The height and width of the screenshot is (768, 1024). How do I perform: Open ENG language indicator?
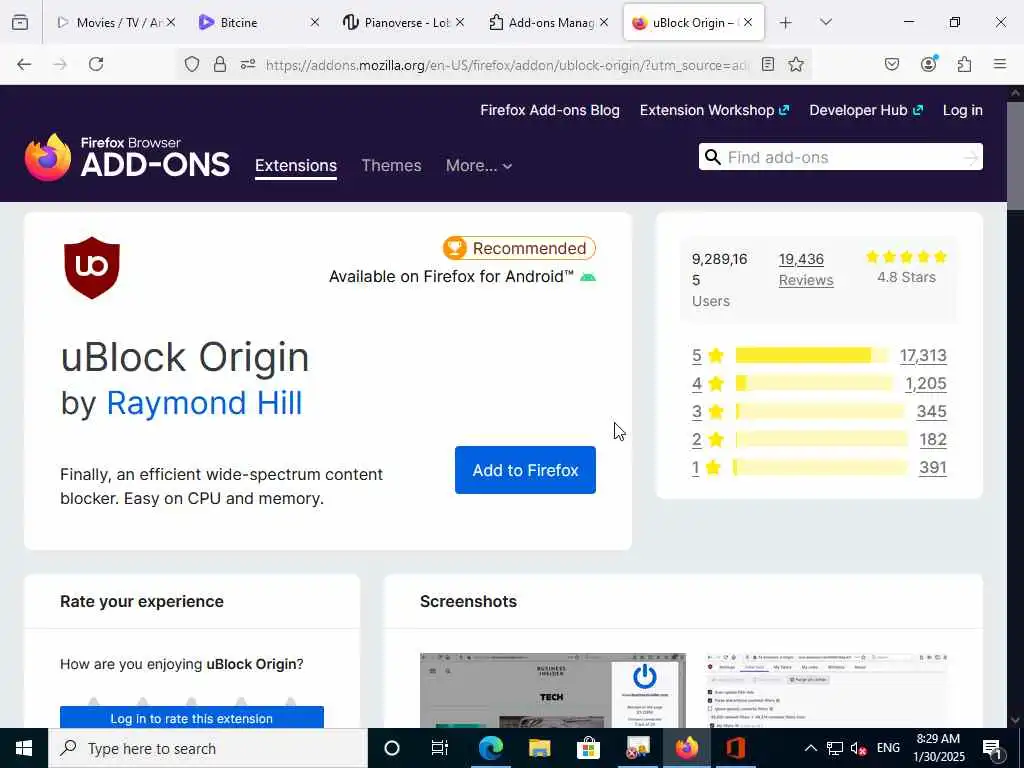coord(888,748)
